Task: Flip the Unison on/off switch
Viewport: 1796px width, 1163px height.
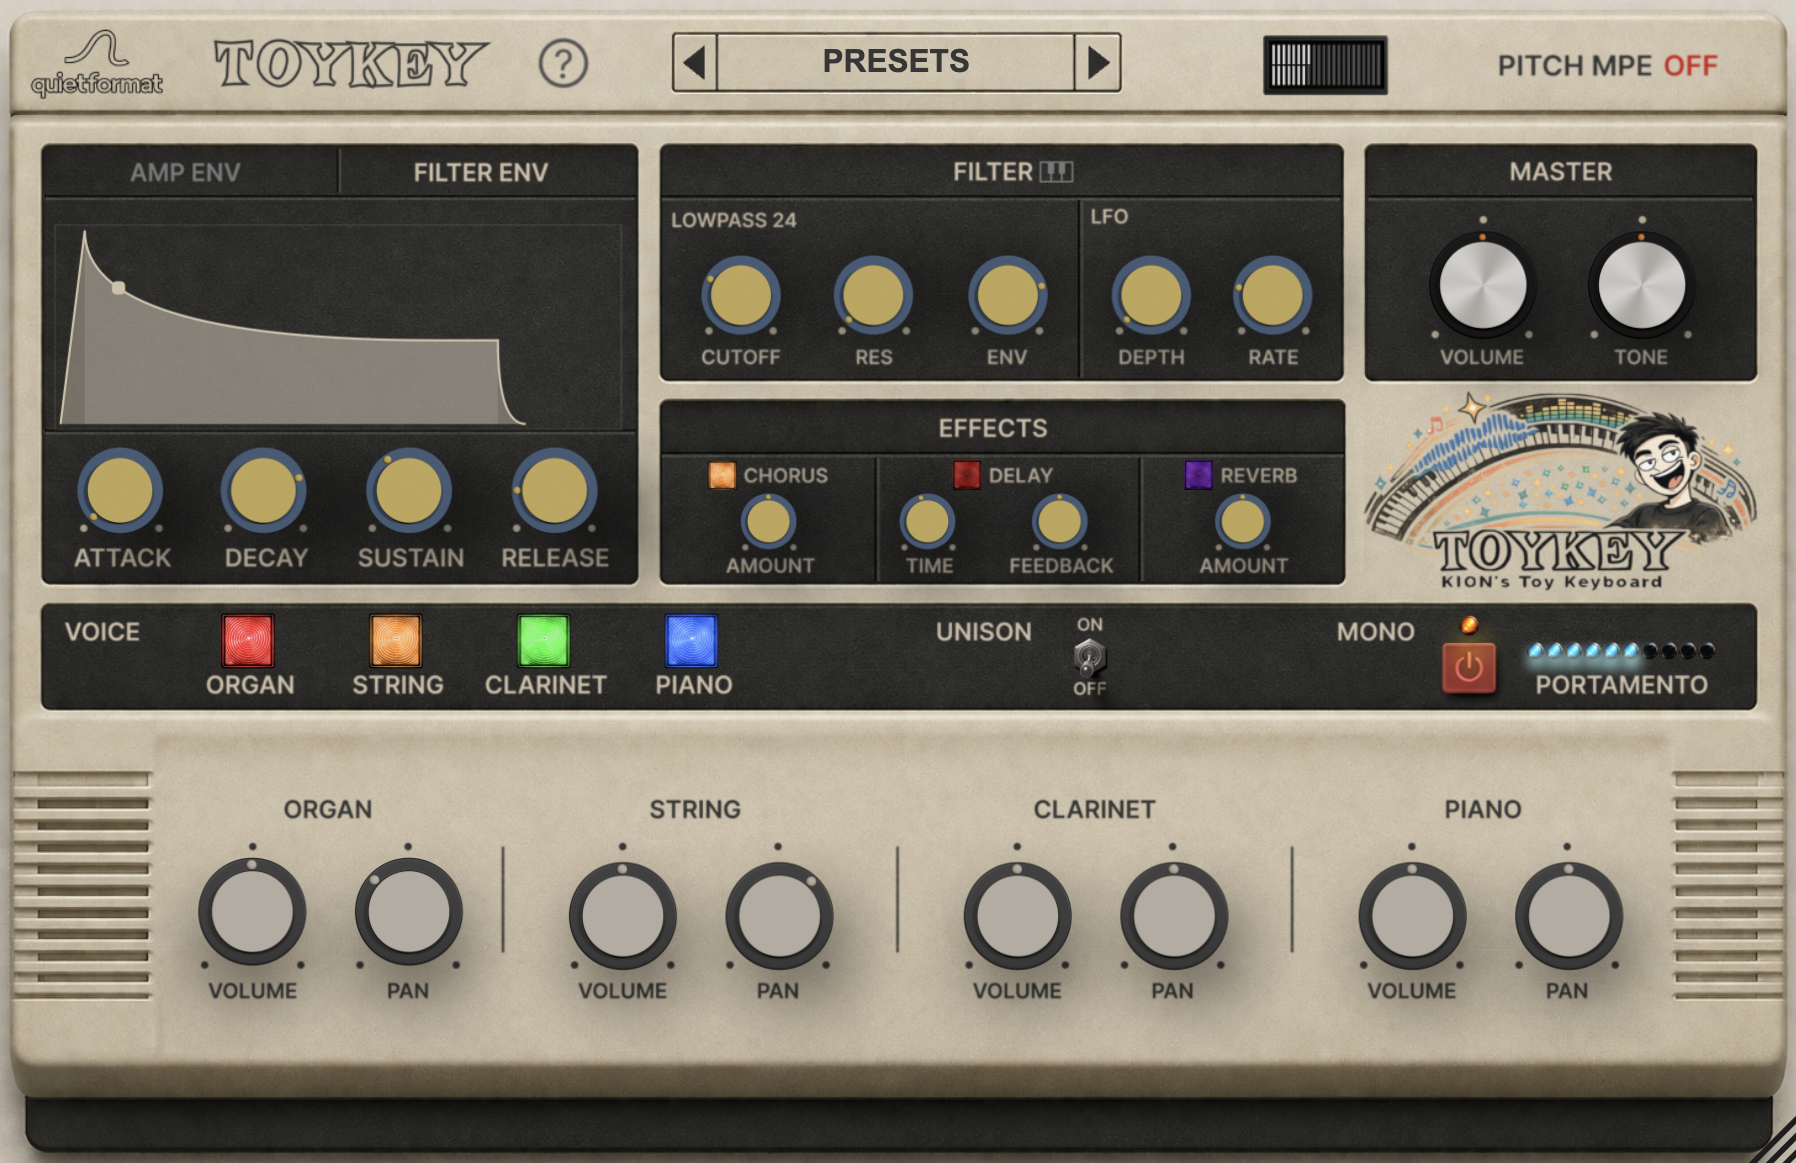Action: click(x=1089, y=657)
